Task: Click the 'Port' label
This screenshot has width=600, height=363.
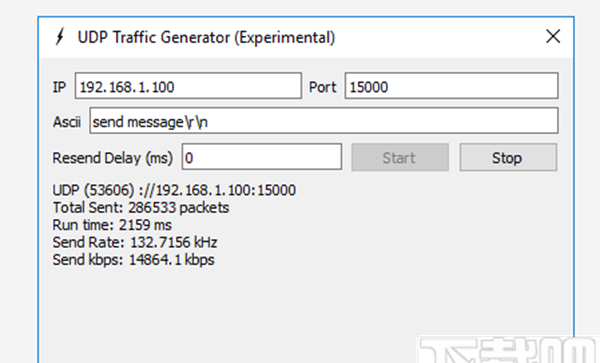Action: pos(323,87)
